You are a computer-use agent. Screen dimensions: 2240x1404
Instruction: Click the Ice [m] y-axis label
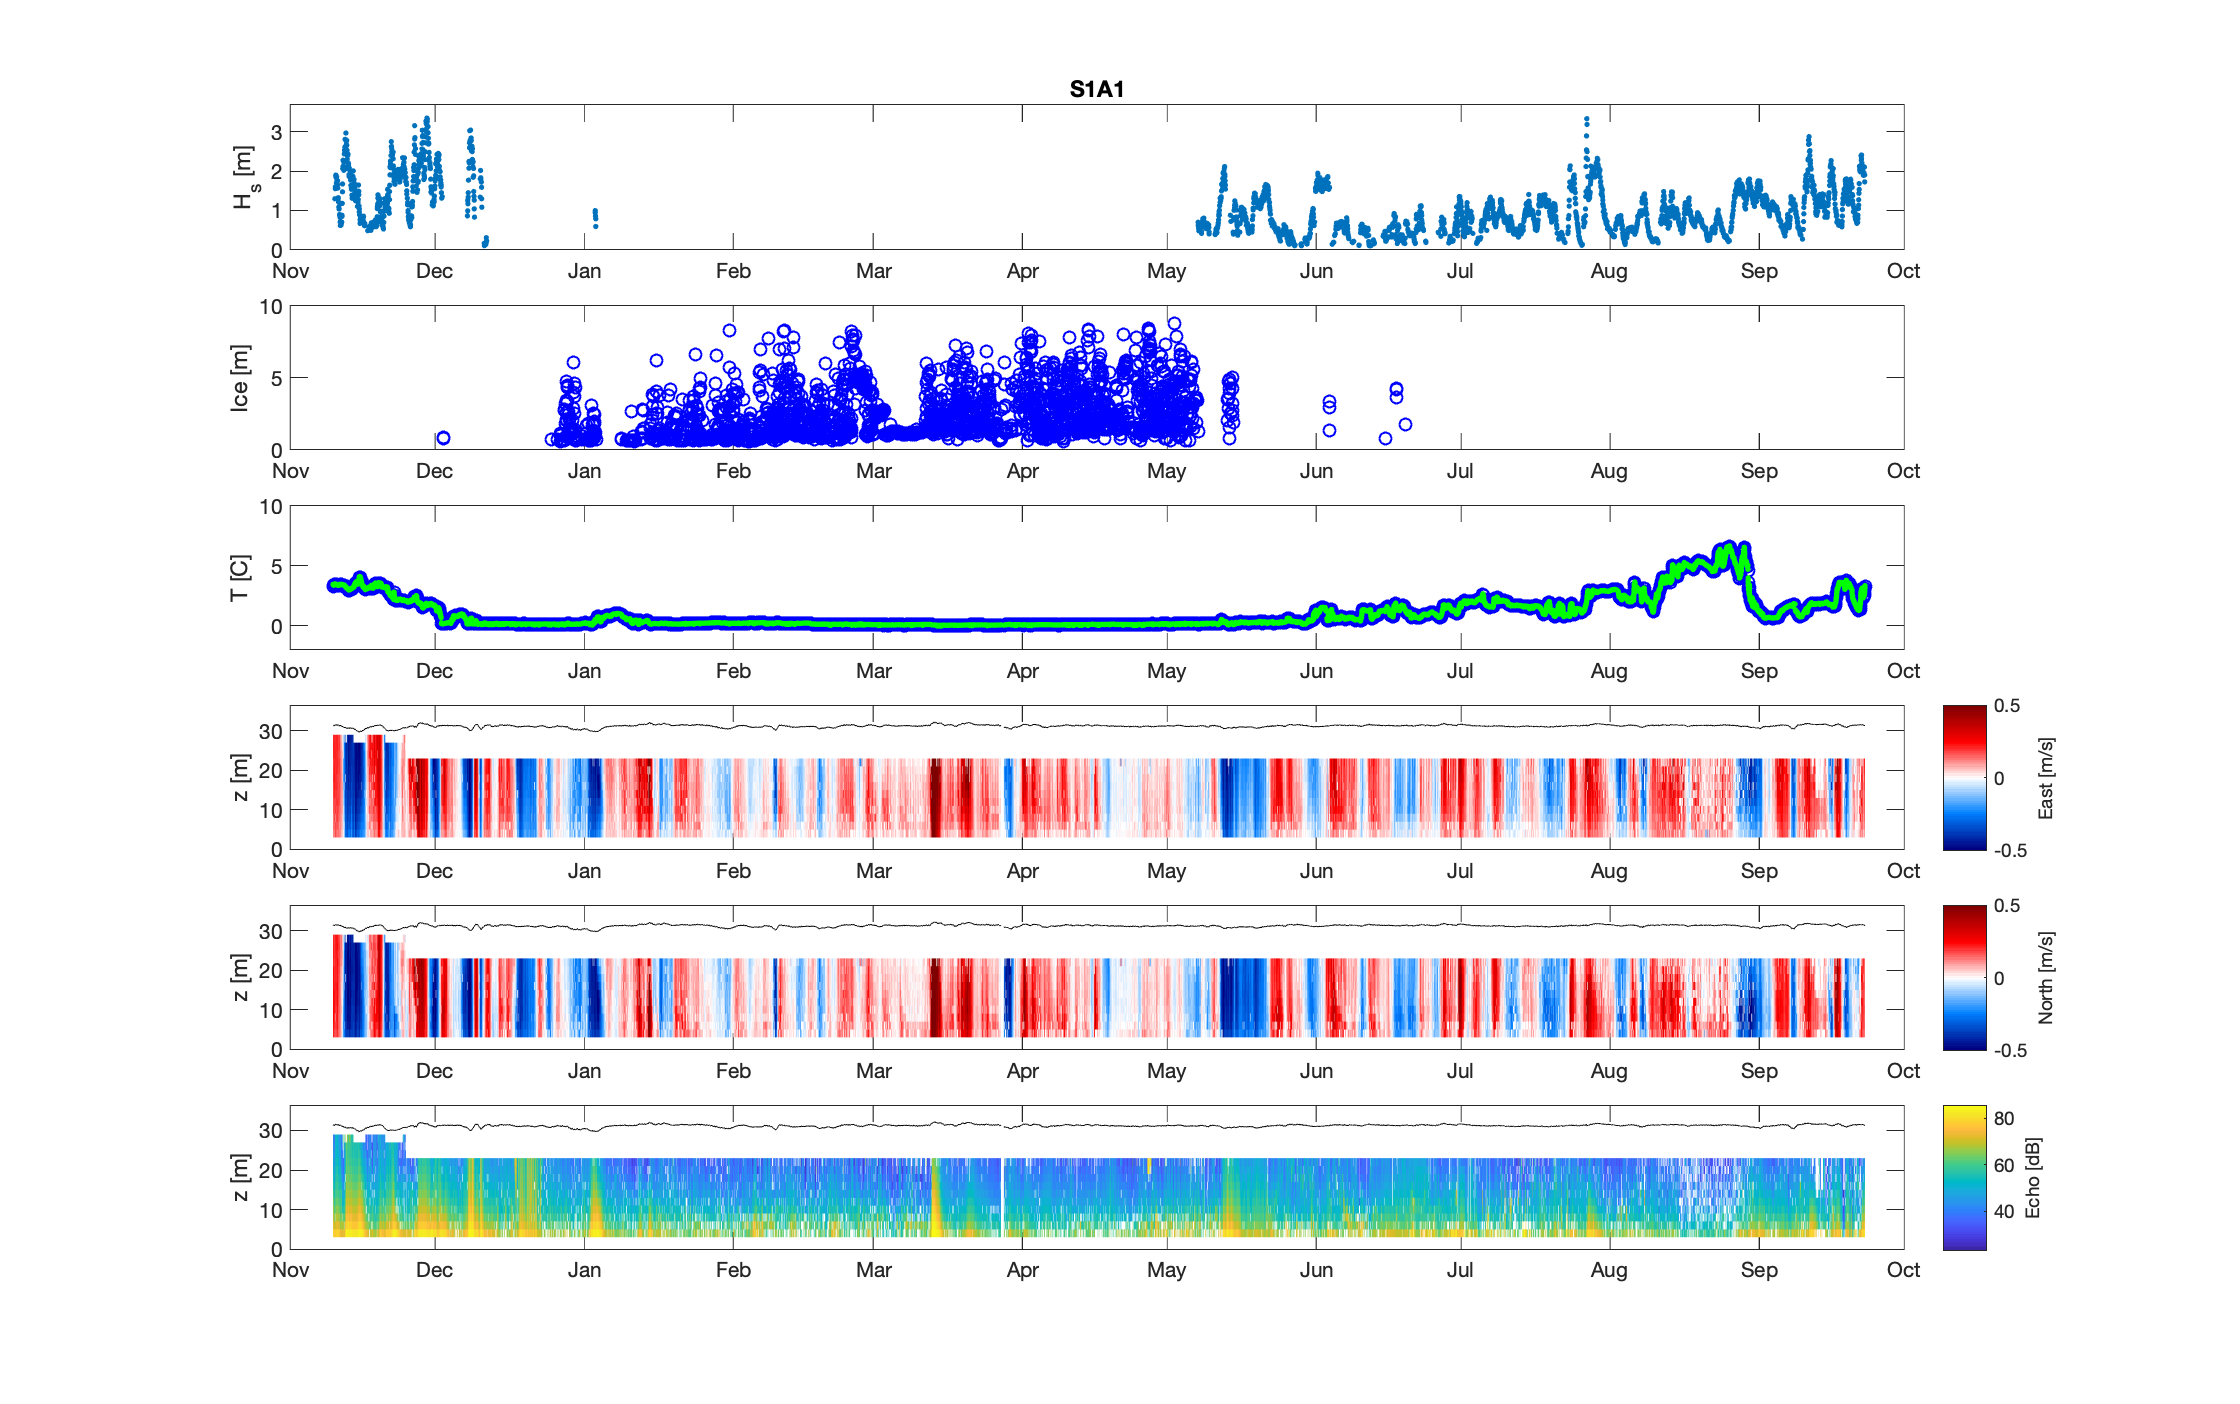(239, 378)
